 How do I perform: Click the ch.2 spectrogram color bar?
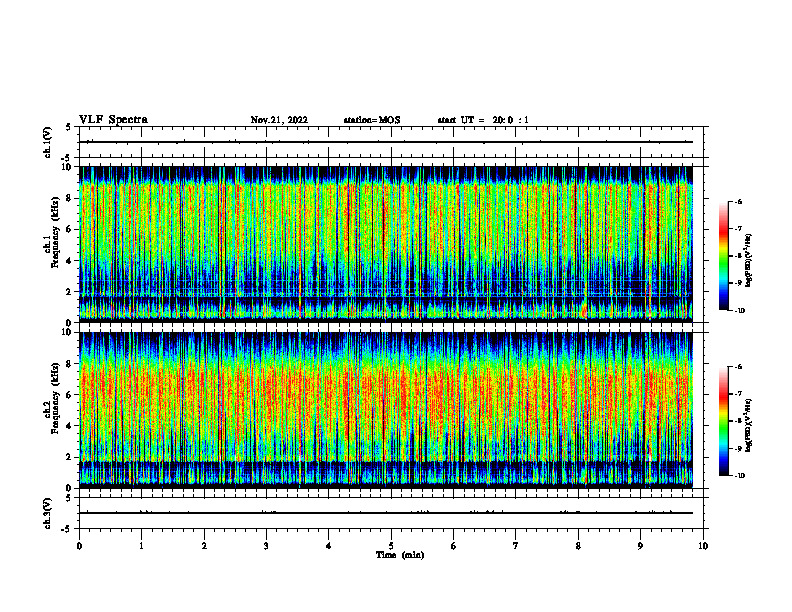coord(723,421)
